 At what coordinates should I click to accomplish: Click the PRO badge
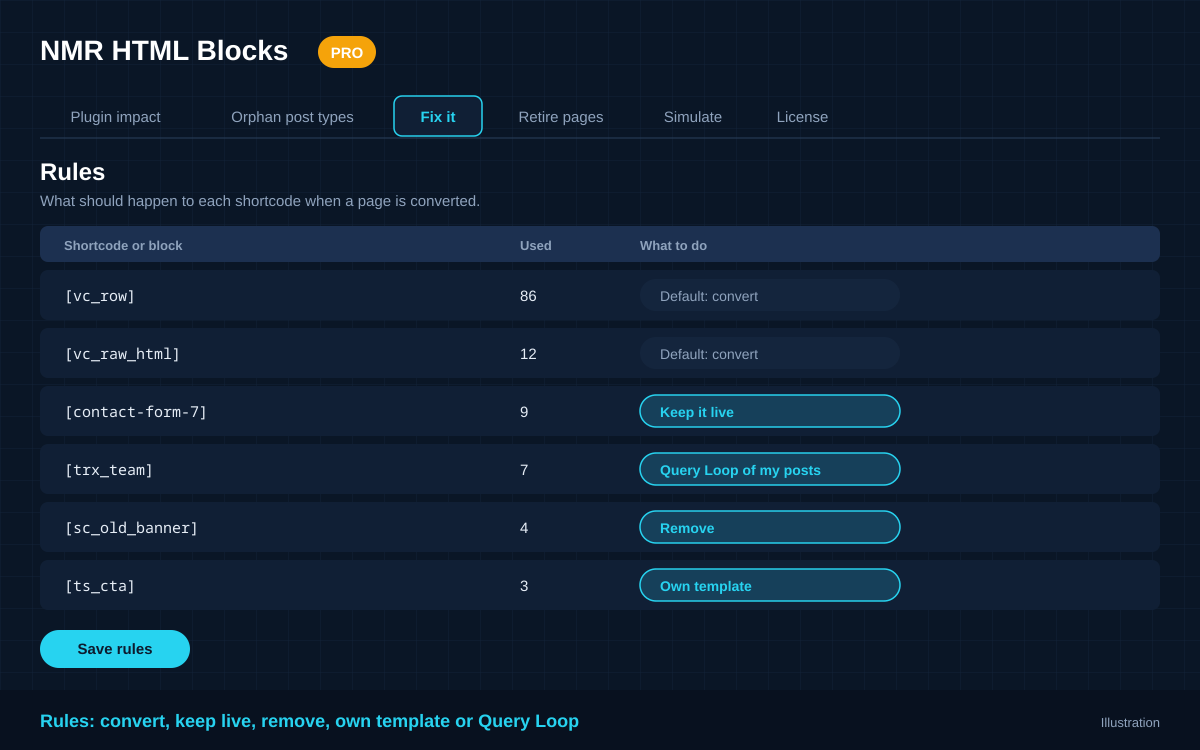click(347, 52)
